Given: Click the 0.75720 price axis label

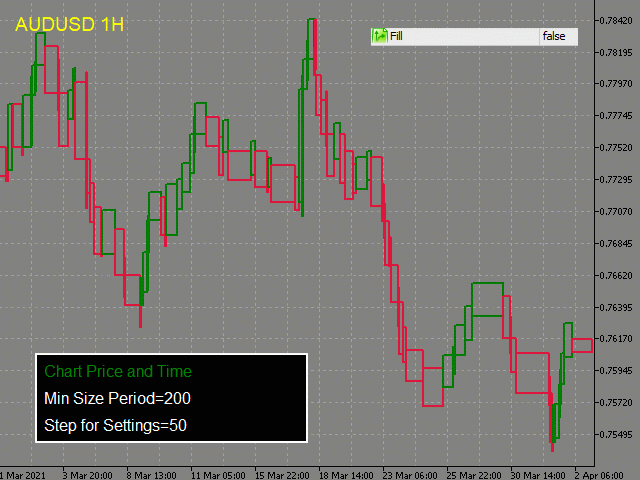Looking at the screenshot, I should (616, 403).
